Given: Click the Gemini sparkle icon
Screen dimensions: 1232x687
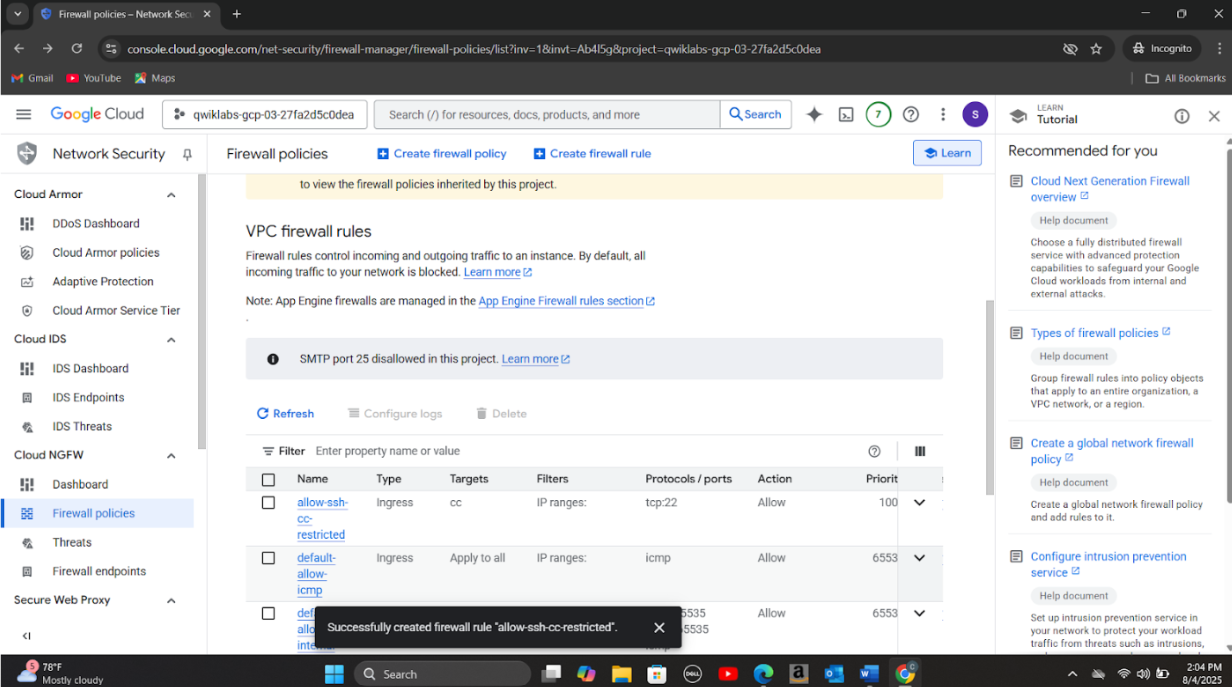Looking at the screenshot, I should [814, 114].
